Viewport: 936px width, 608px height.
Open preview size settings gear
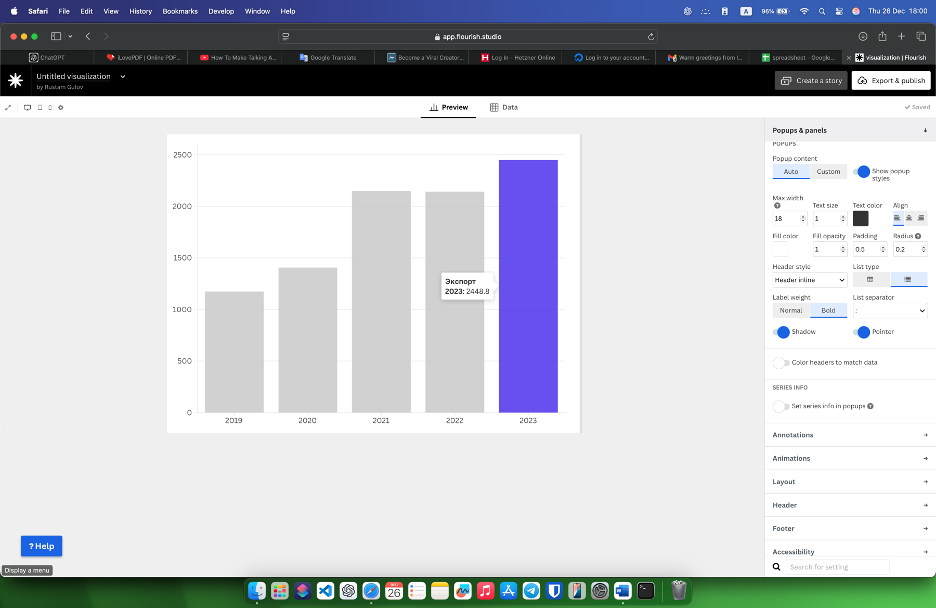pos(60,107)
